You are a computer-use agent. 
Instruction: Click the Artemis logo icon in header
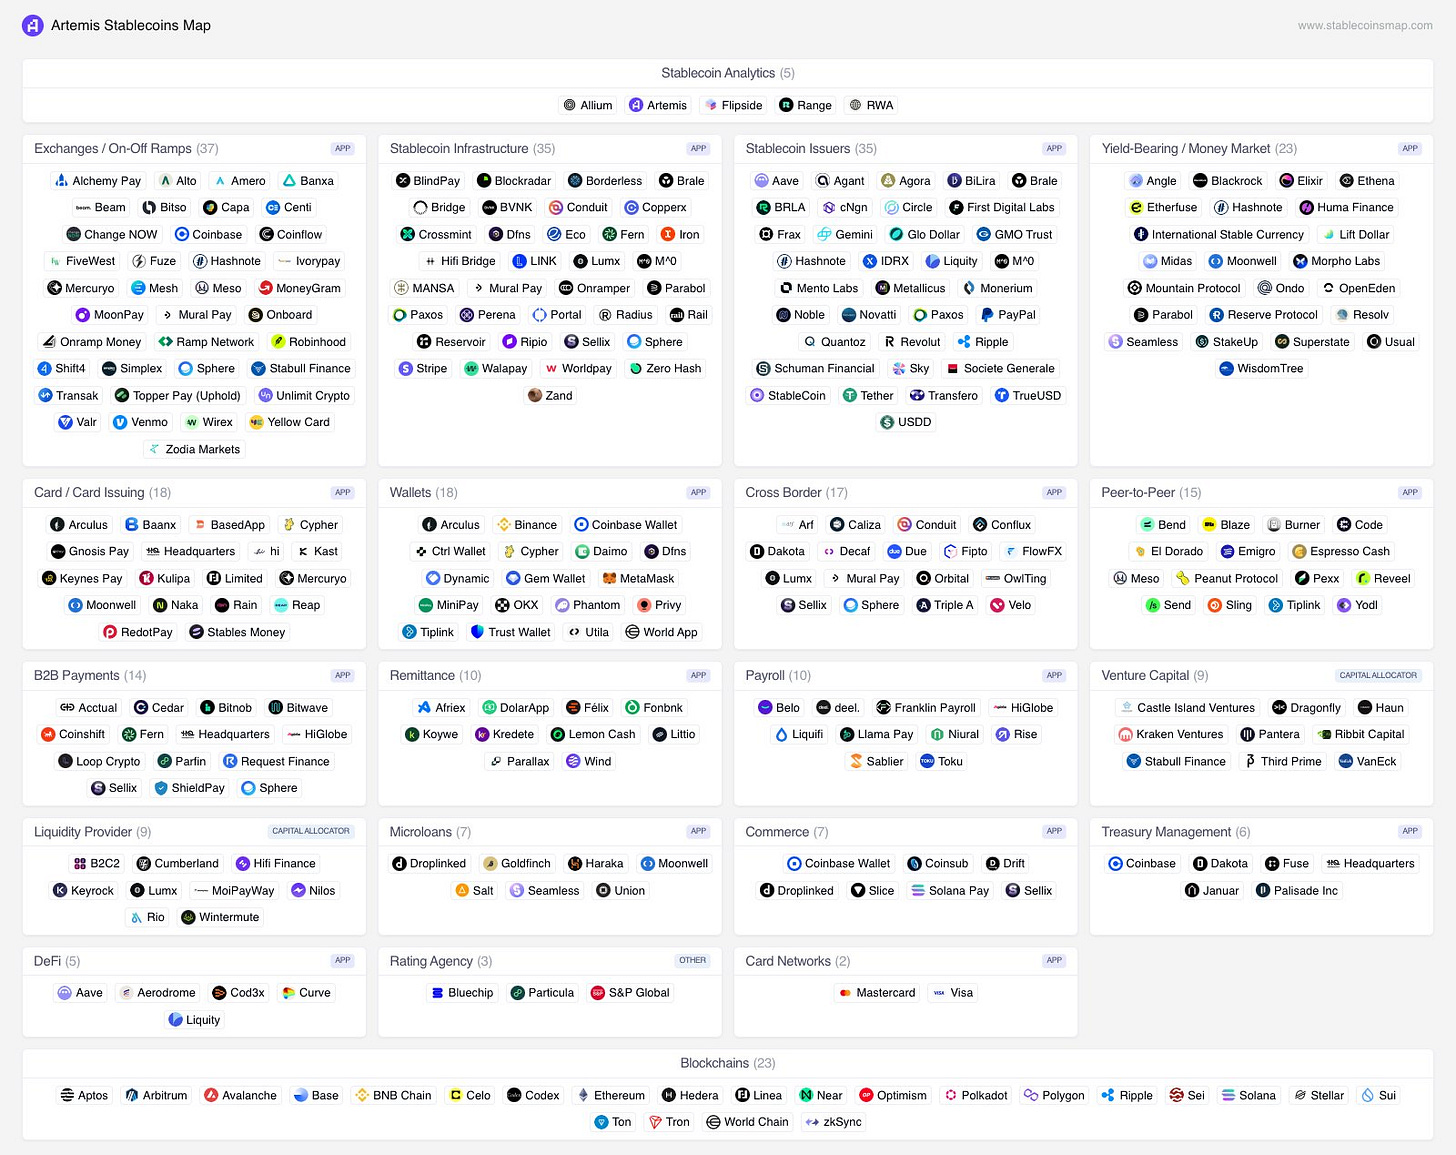(x=32, y=25)
